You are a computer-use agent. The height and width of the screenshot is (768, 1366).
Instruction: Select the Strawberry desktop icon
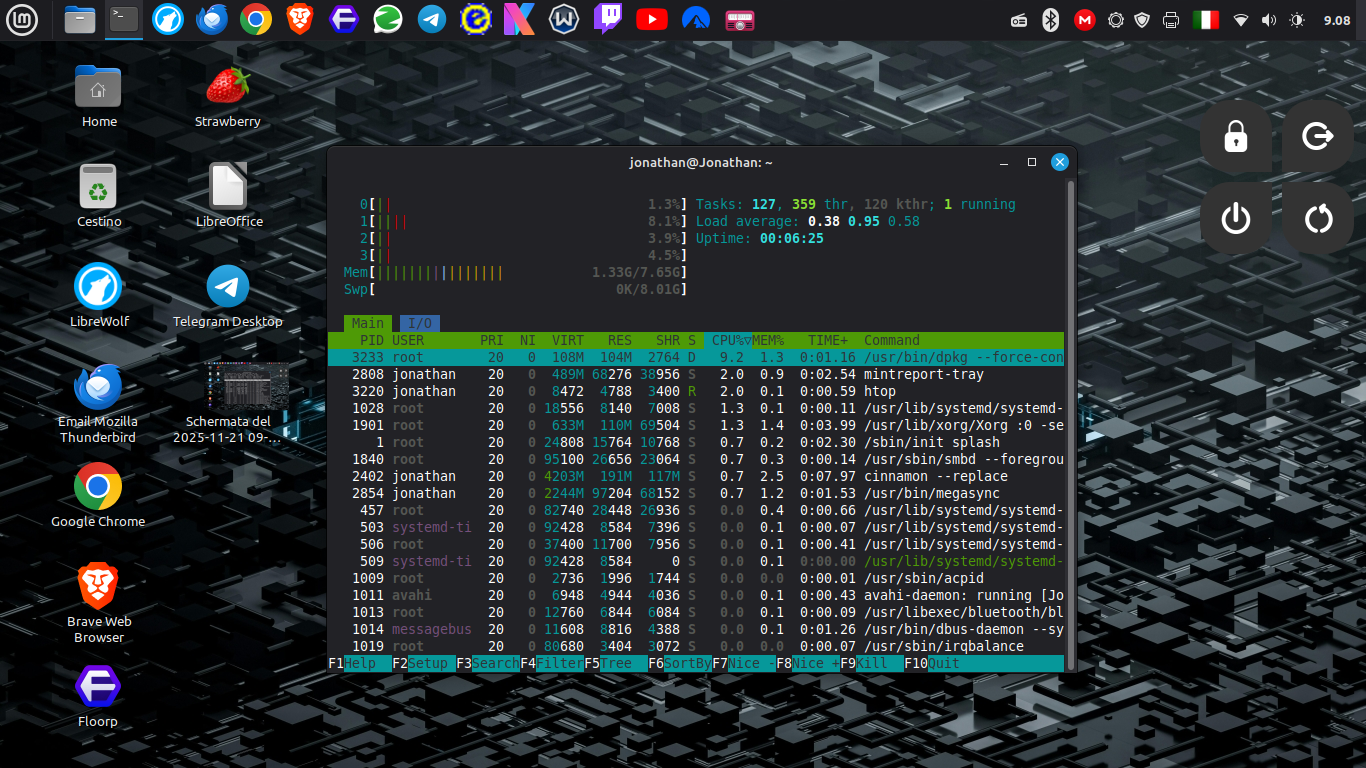(228, 87)
